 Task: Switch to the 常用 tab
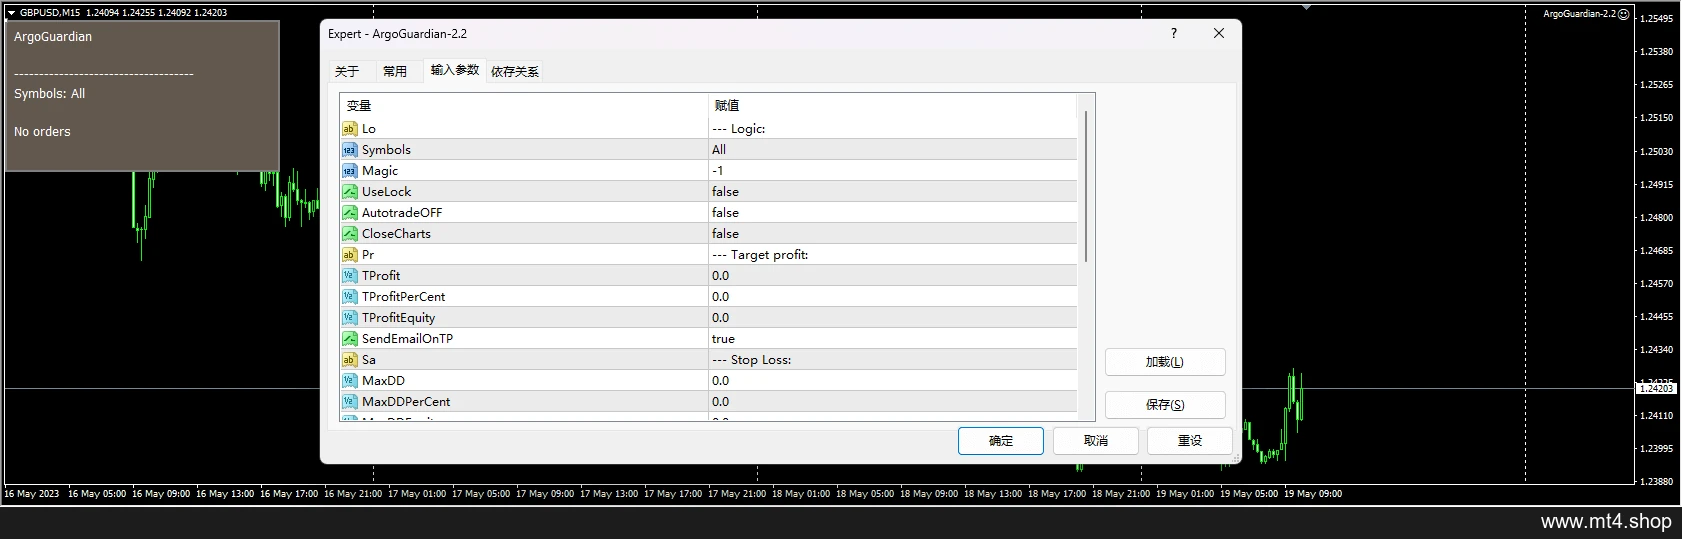[x=395, y=71]
